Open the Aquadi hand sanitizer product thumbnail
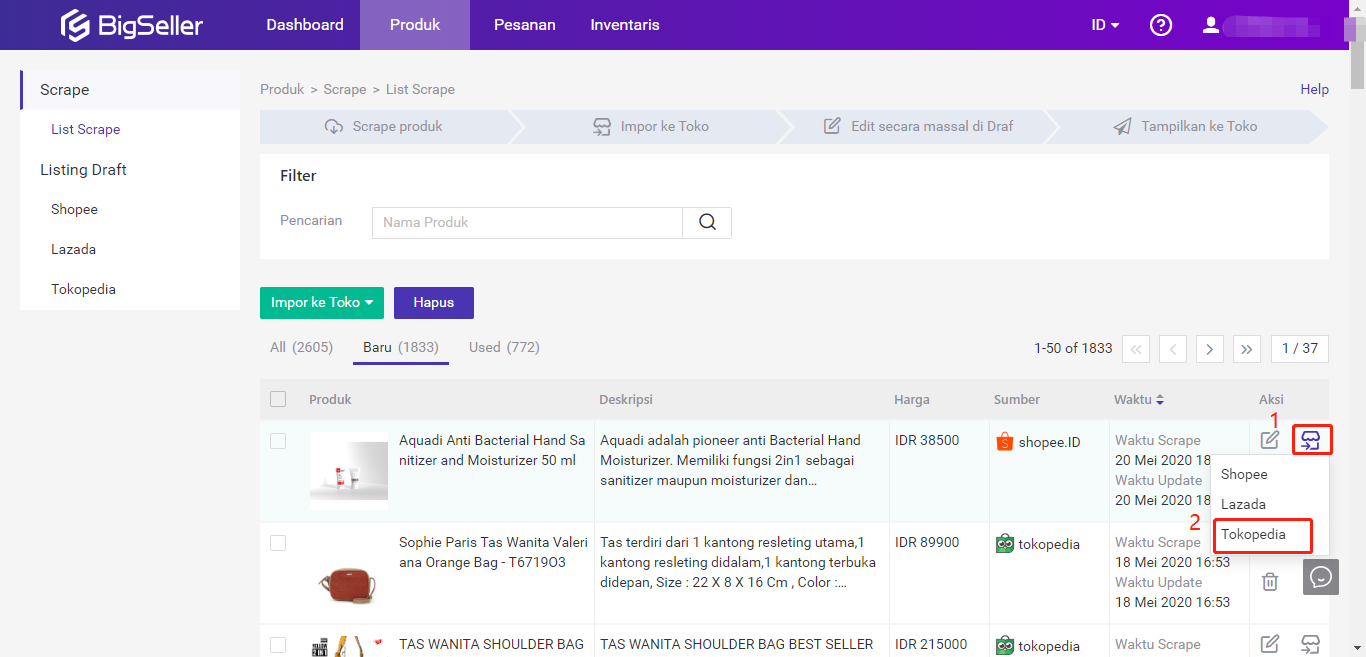The height and width of the screenshot is (657, 1366). [x=349, y=471]
